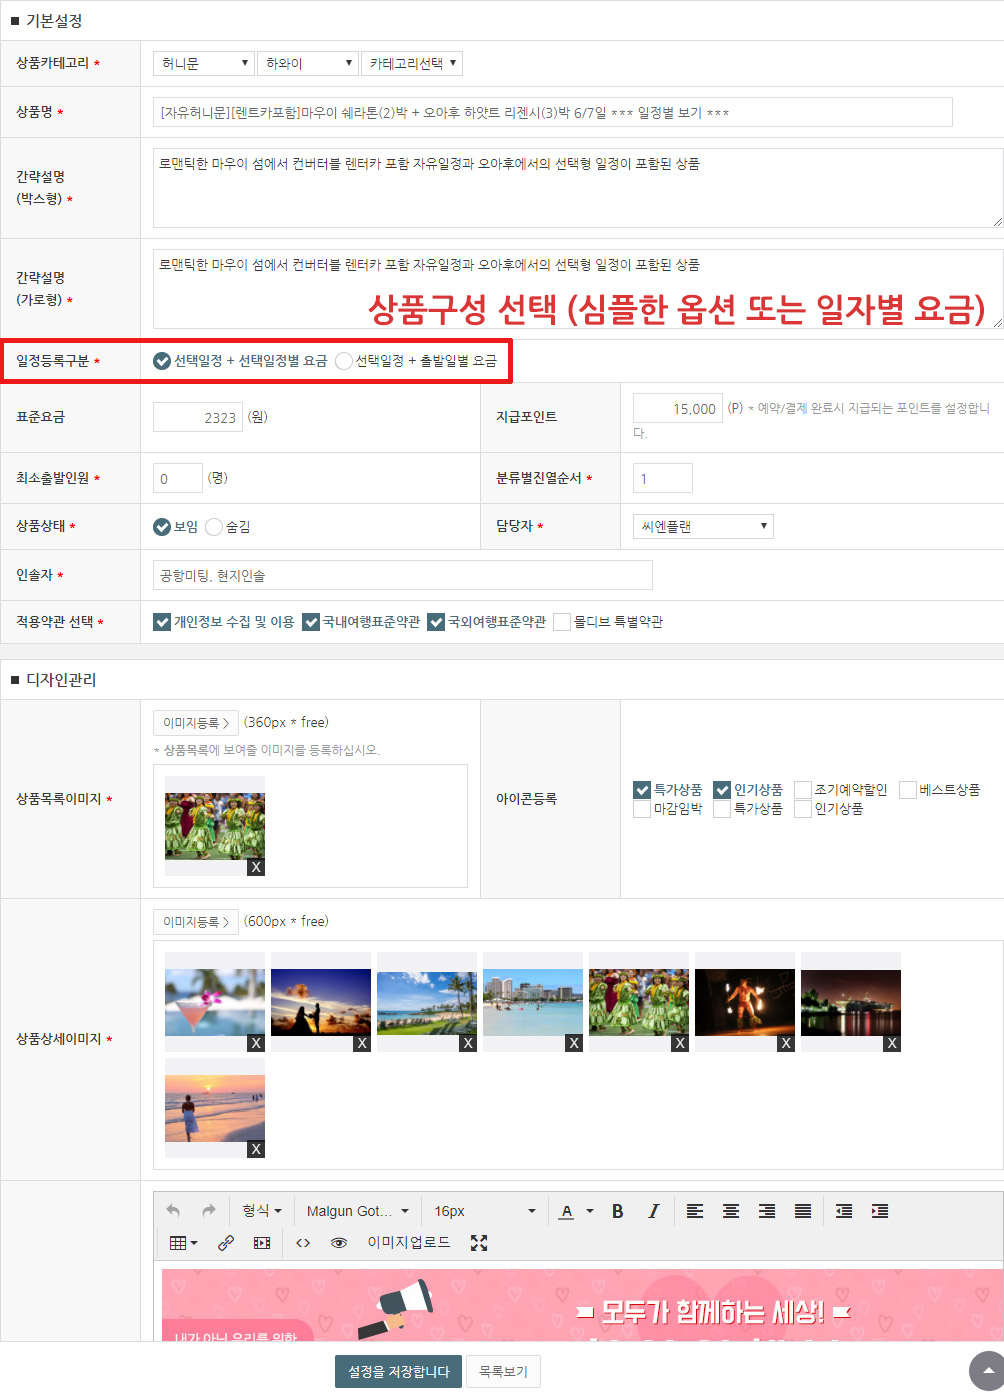The image size is (1004, 1400).
Task: Select the 숨김 product status radio
Action: click(x=214, y=527)
